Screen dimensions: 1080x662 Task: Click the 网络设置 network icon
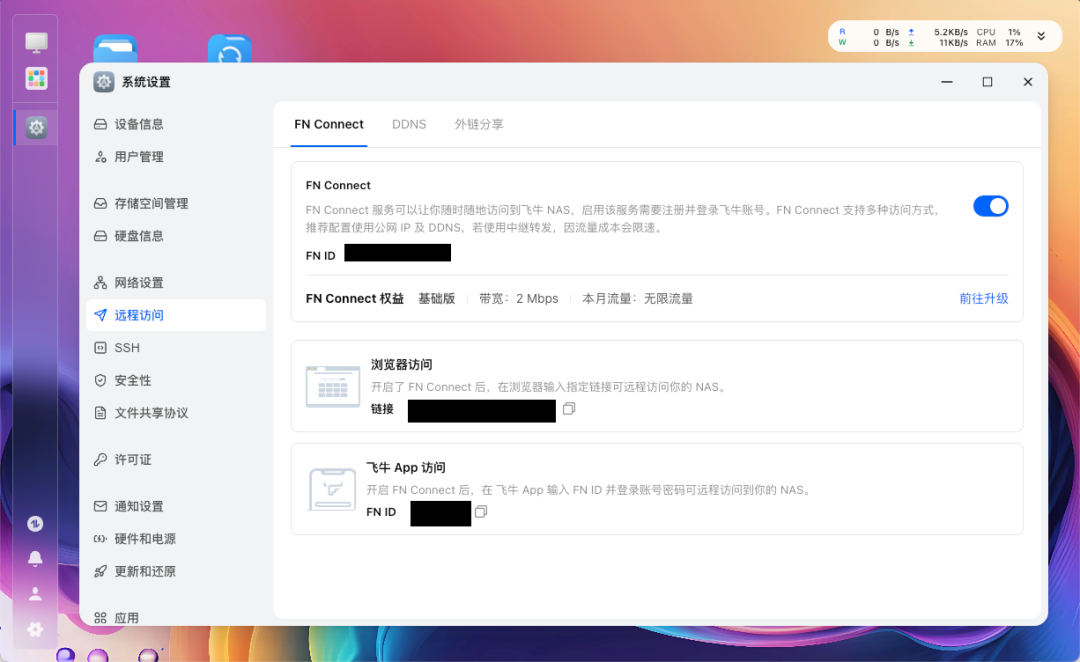[x=101, y=282]
